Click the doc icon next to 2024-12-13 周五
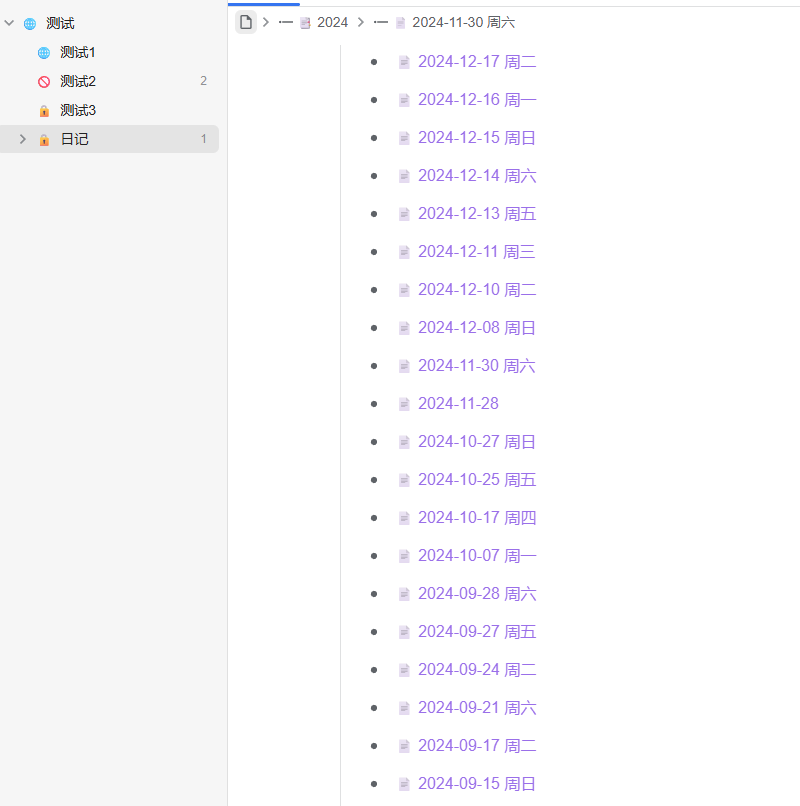Image resolution: width=800 pixels, height=806 pixels. tap(404, 214)
